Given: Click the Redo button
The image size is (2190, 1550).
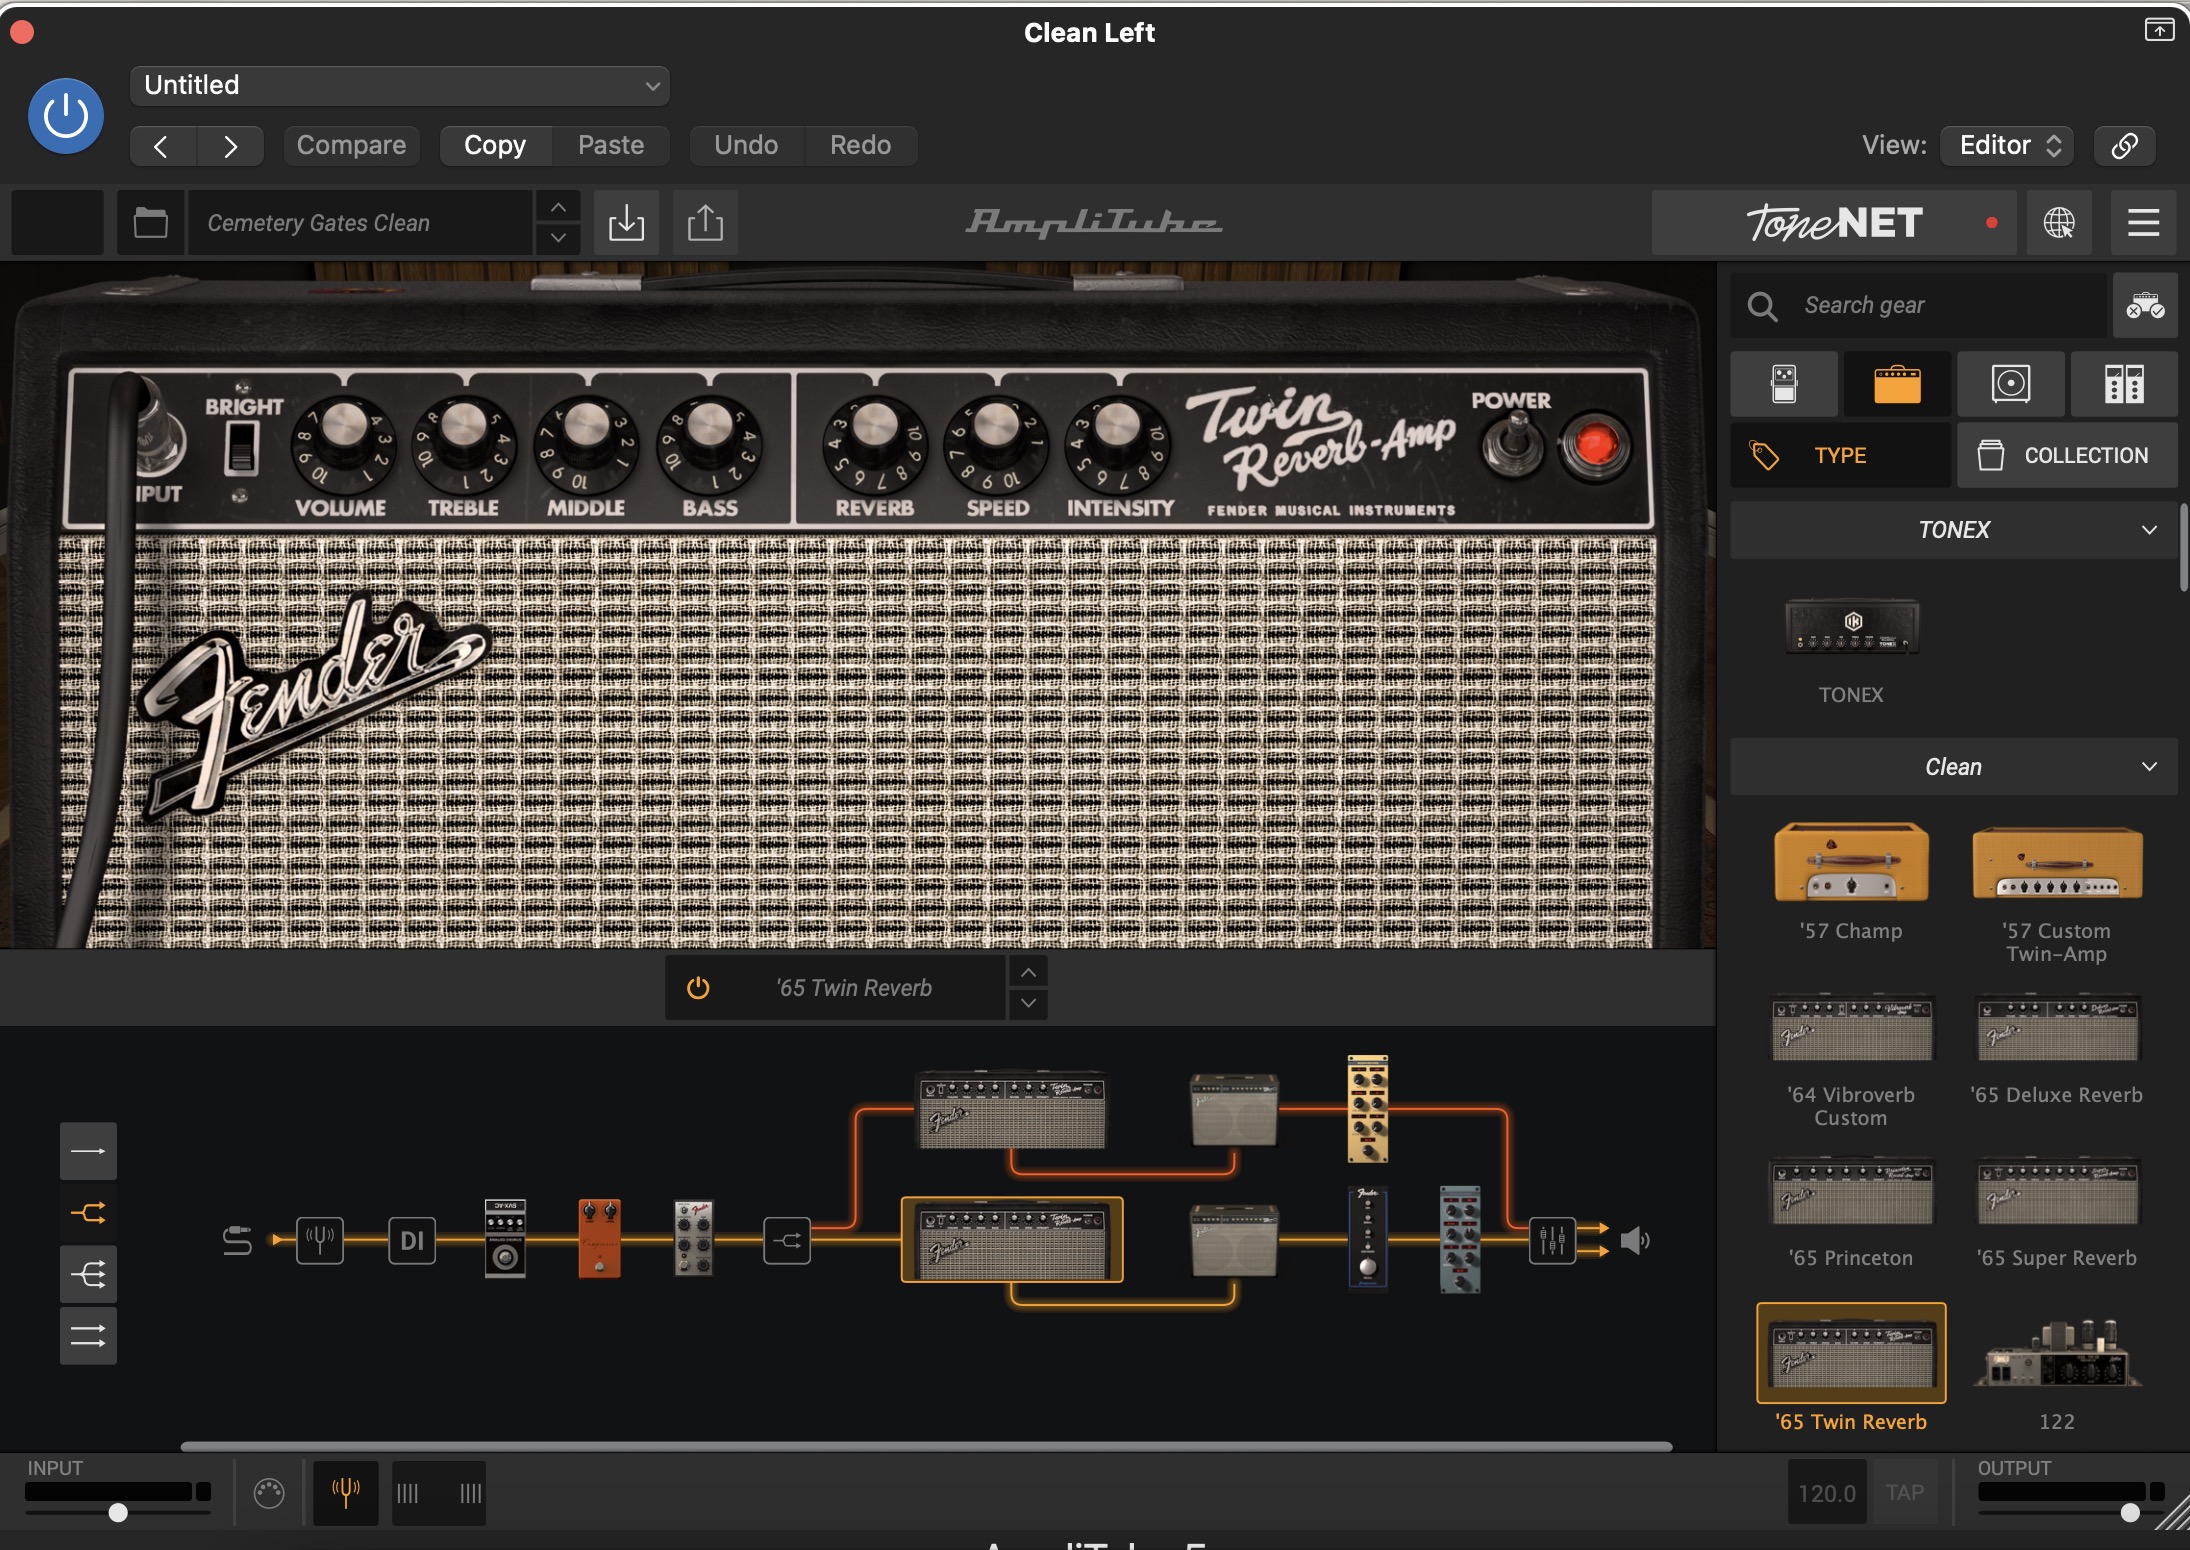Looking at the screenshot, I should point(860,146).
